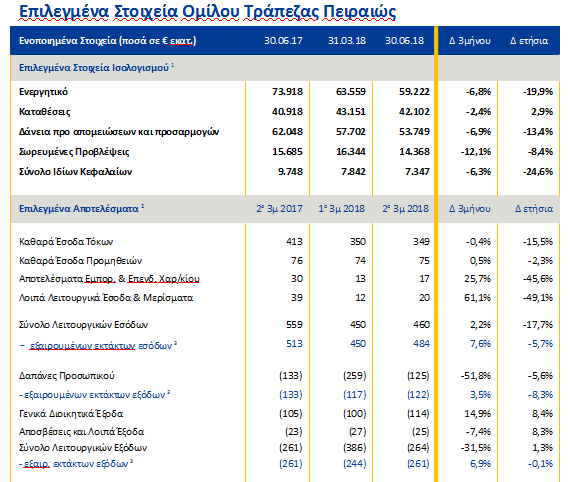Image resolution: width=571 pixels, height=482 pixels.
Task: Click the row label 'Λοιπά Λειτουργικά Έσοδα & Μερίσματα'
Action: tap(106, 298)
